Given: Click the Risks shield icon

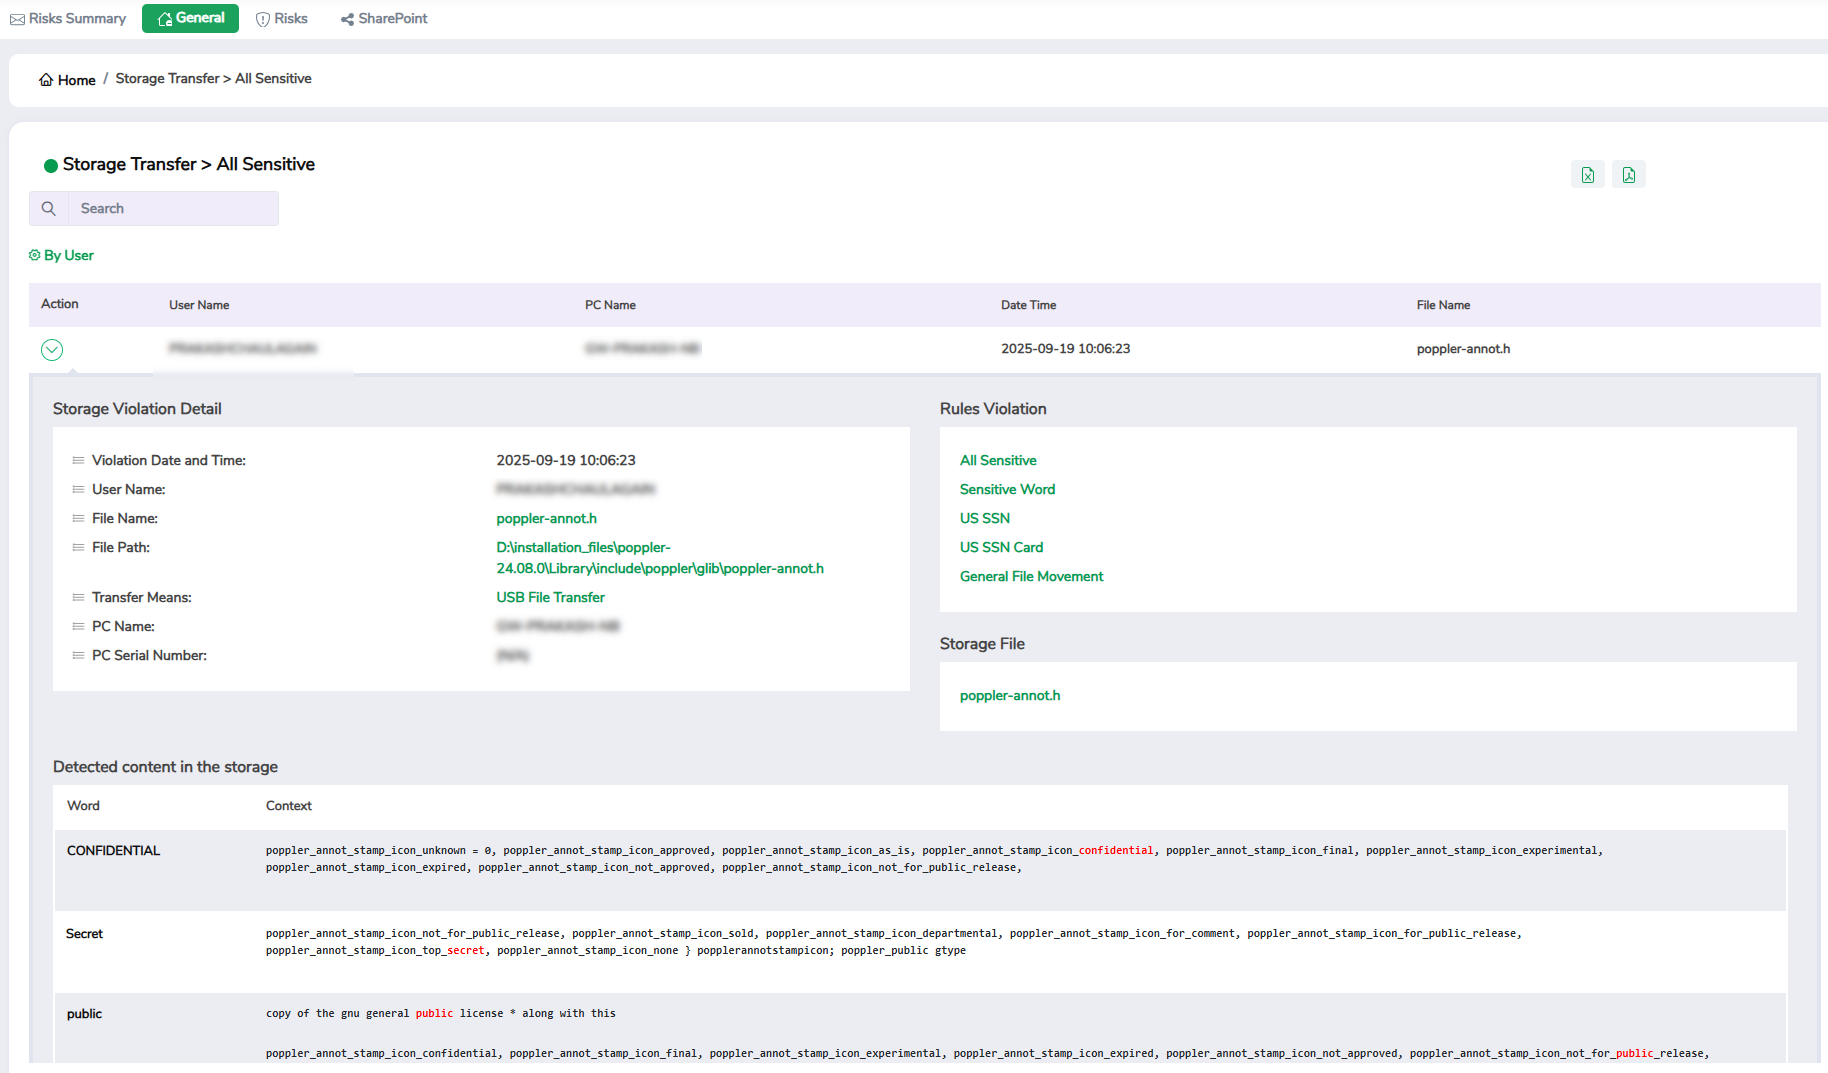Looking at the screenshot, I should coord(263,19).
